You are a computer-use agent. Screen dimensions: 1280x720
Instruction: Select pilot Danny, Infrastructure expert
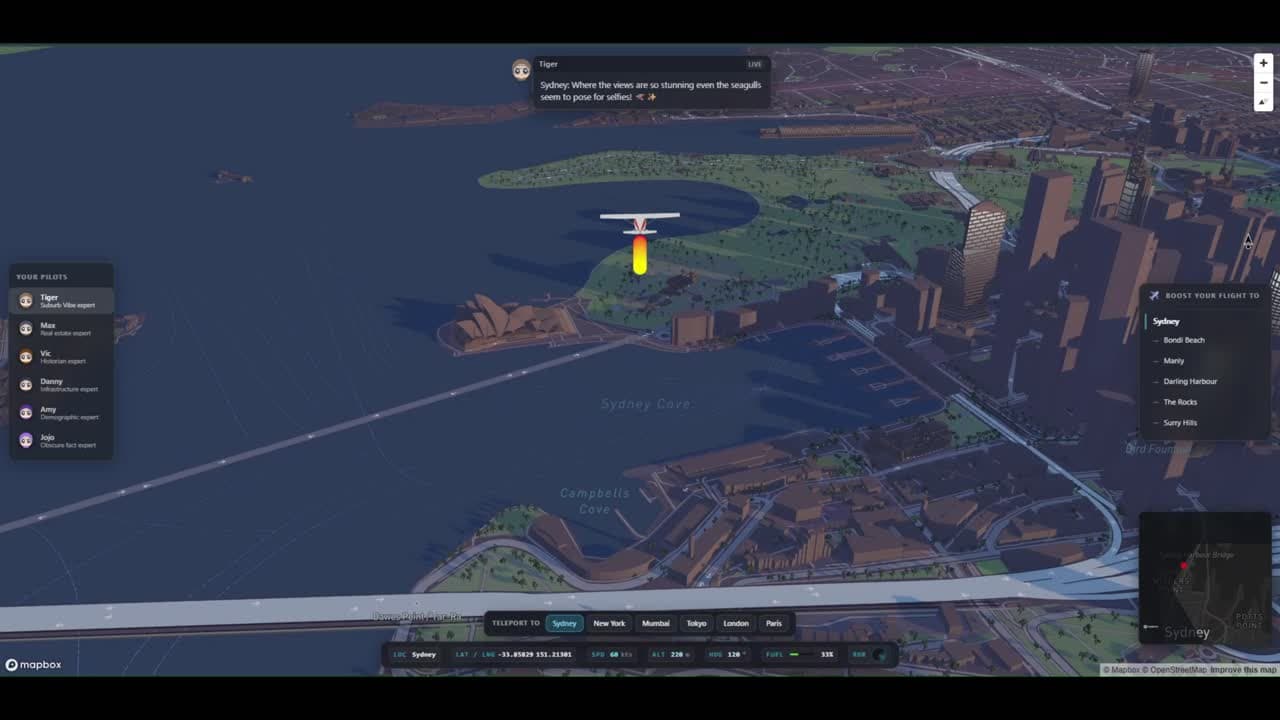[x=62, y=384]
